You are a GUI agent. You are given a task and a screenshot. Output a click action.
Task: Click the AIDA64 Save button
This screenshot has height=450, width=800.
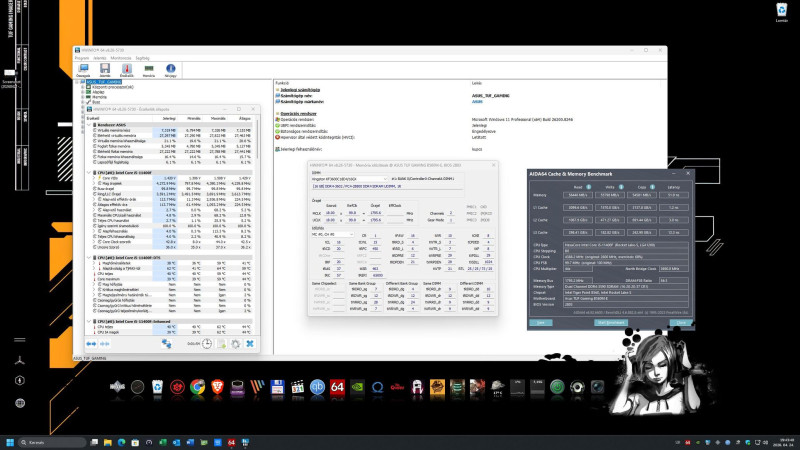pyautogui.click(x=541, y=322)
